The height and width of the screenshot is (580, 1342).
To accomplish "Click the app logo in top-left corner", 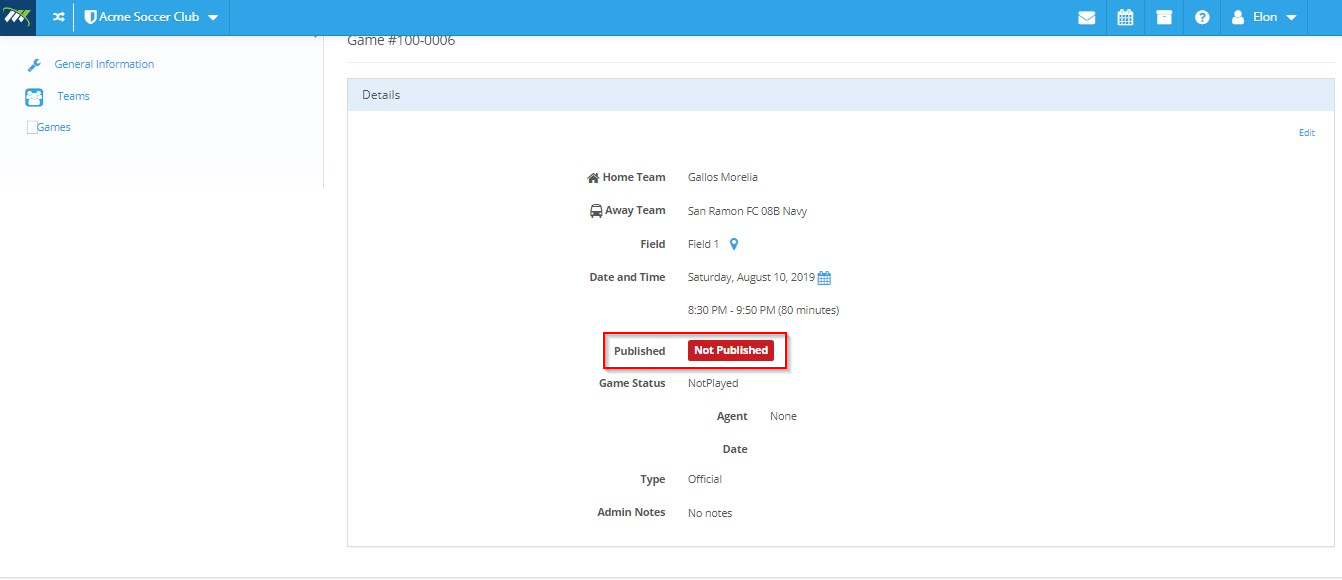I will pos(18,17).
